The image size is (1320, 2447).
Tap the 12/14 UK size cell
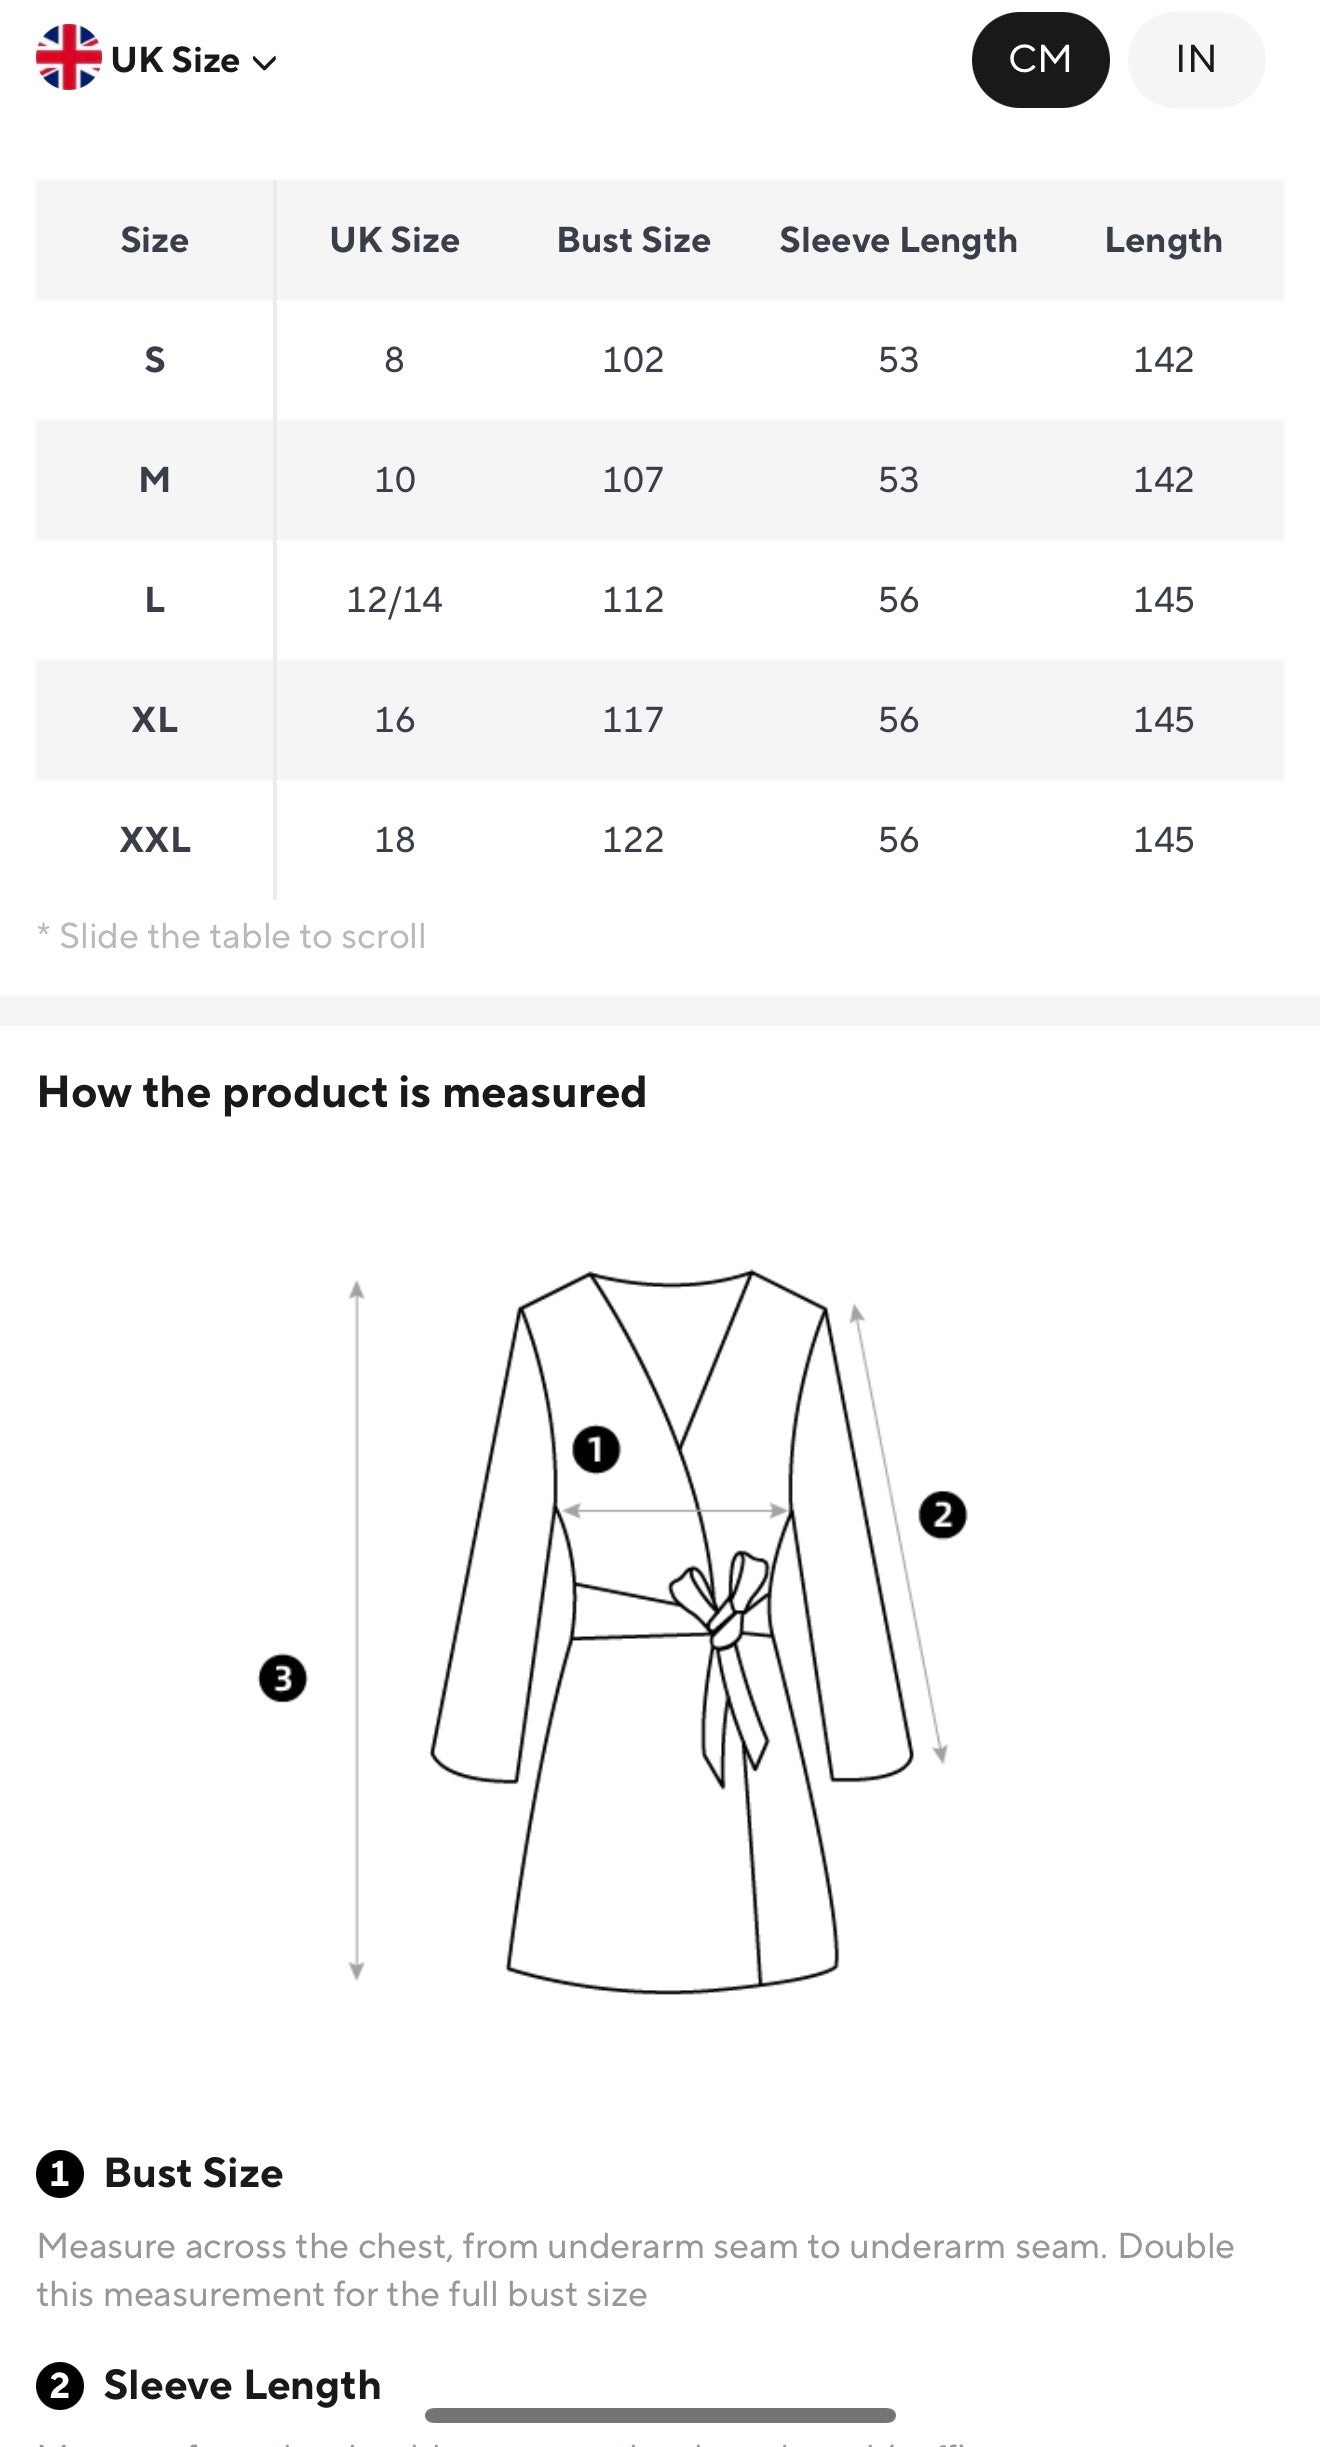(x=394, y=600)
